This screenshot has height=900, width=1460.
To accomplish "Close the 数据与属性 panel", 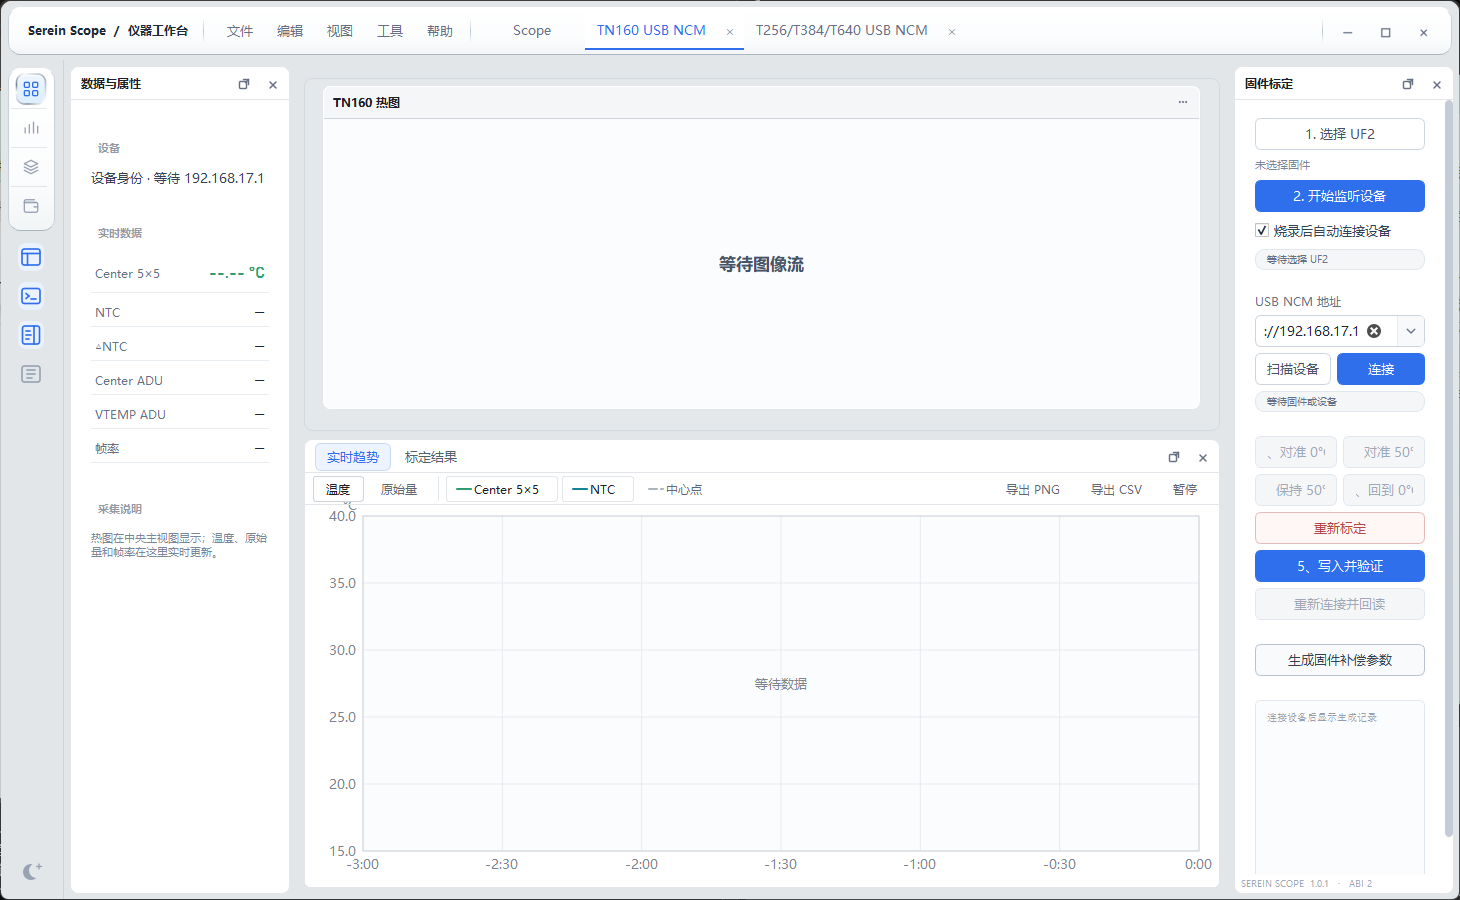I will click(273, 85).
